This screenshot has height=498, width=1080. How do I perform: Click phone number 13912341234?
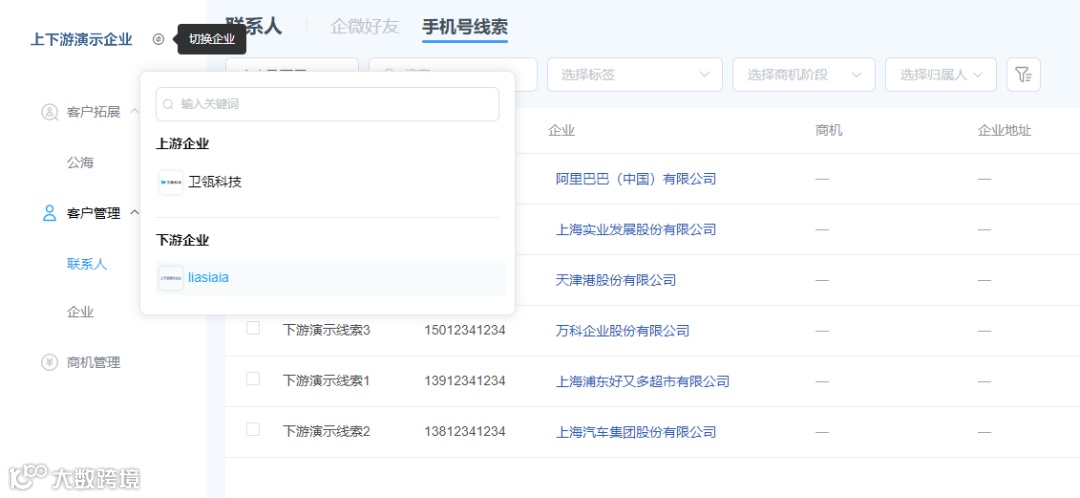pos(465,381)
